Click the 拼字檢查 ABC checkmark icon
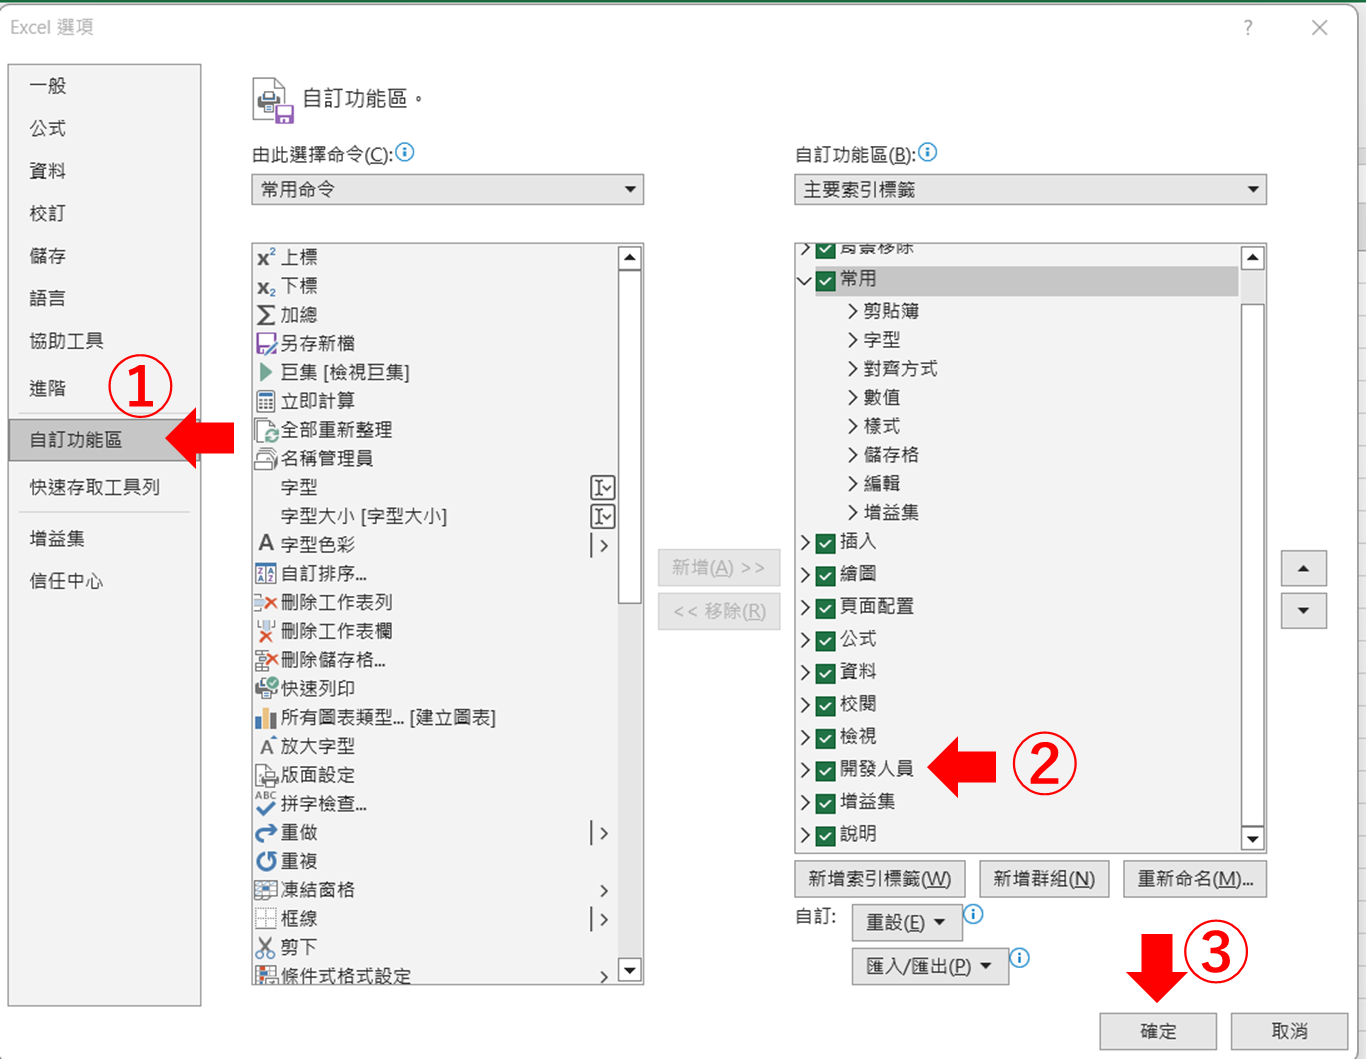 coord(266,803)
